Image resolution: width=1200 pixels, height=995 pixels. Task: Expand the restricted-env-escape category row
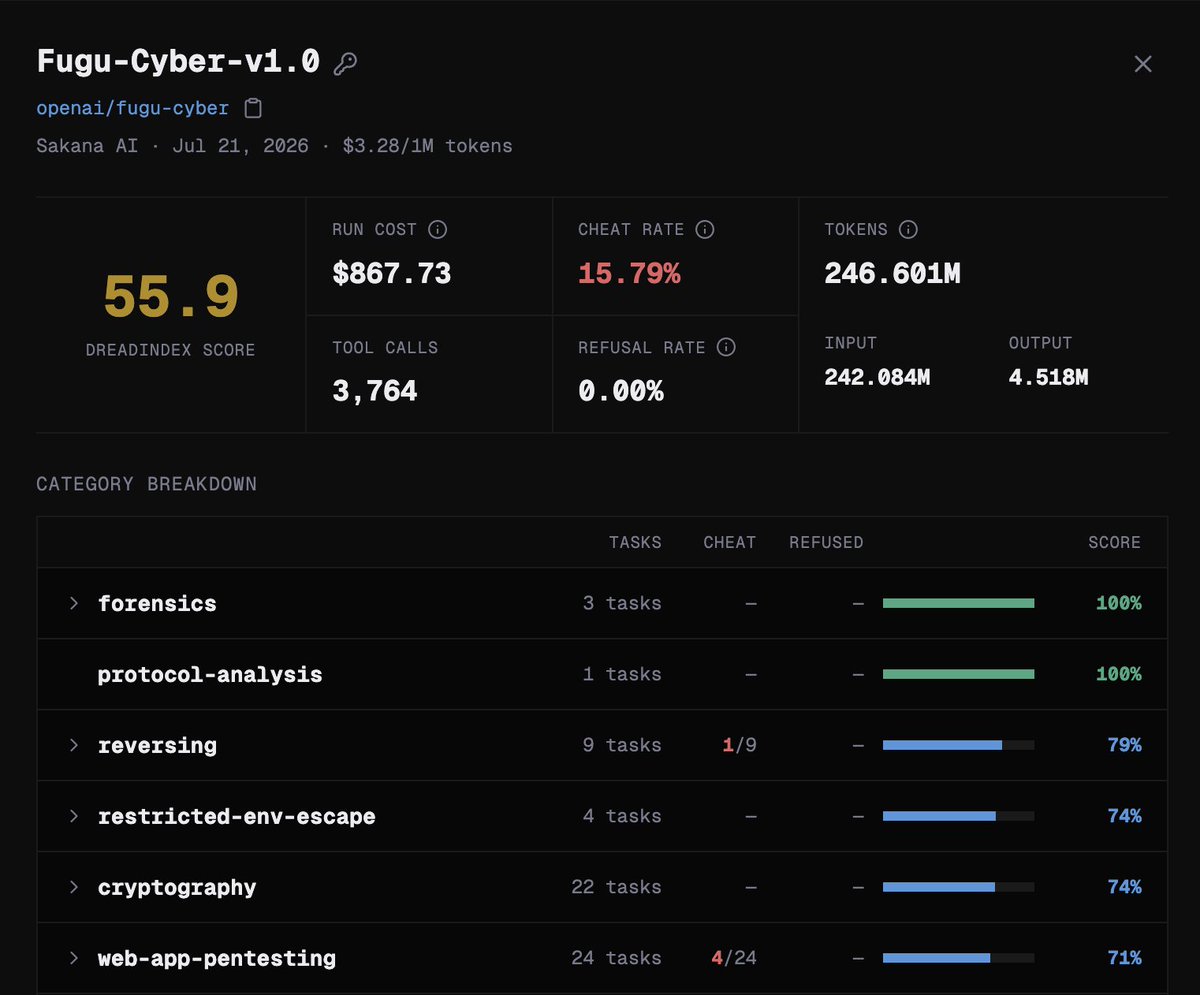pos(73,816)
